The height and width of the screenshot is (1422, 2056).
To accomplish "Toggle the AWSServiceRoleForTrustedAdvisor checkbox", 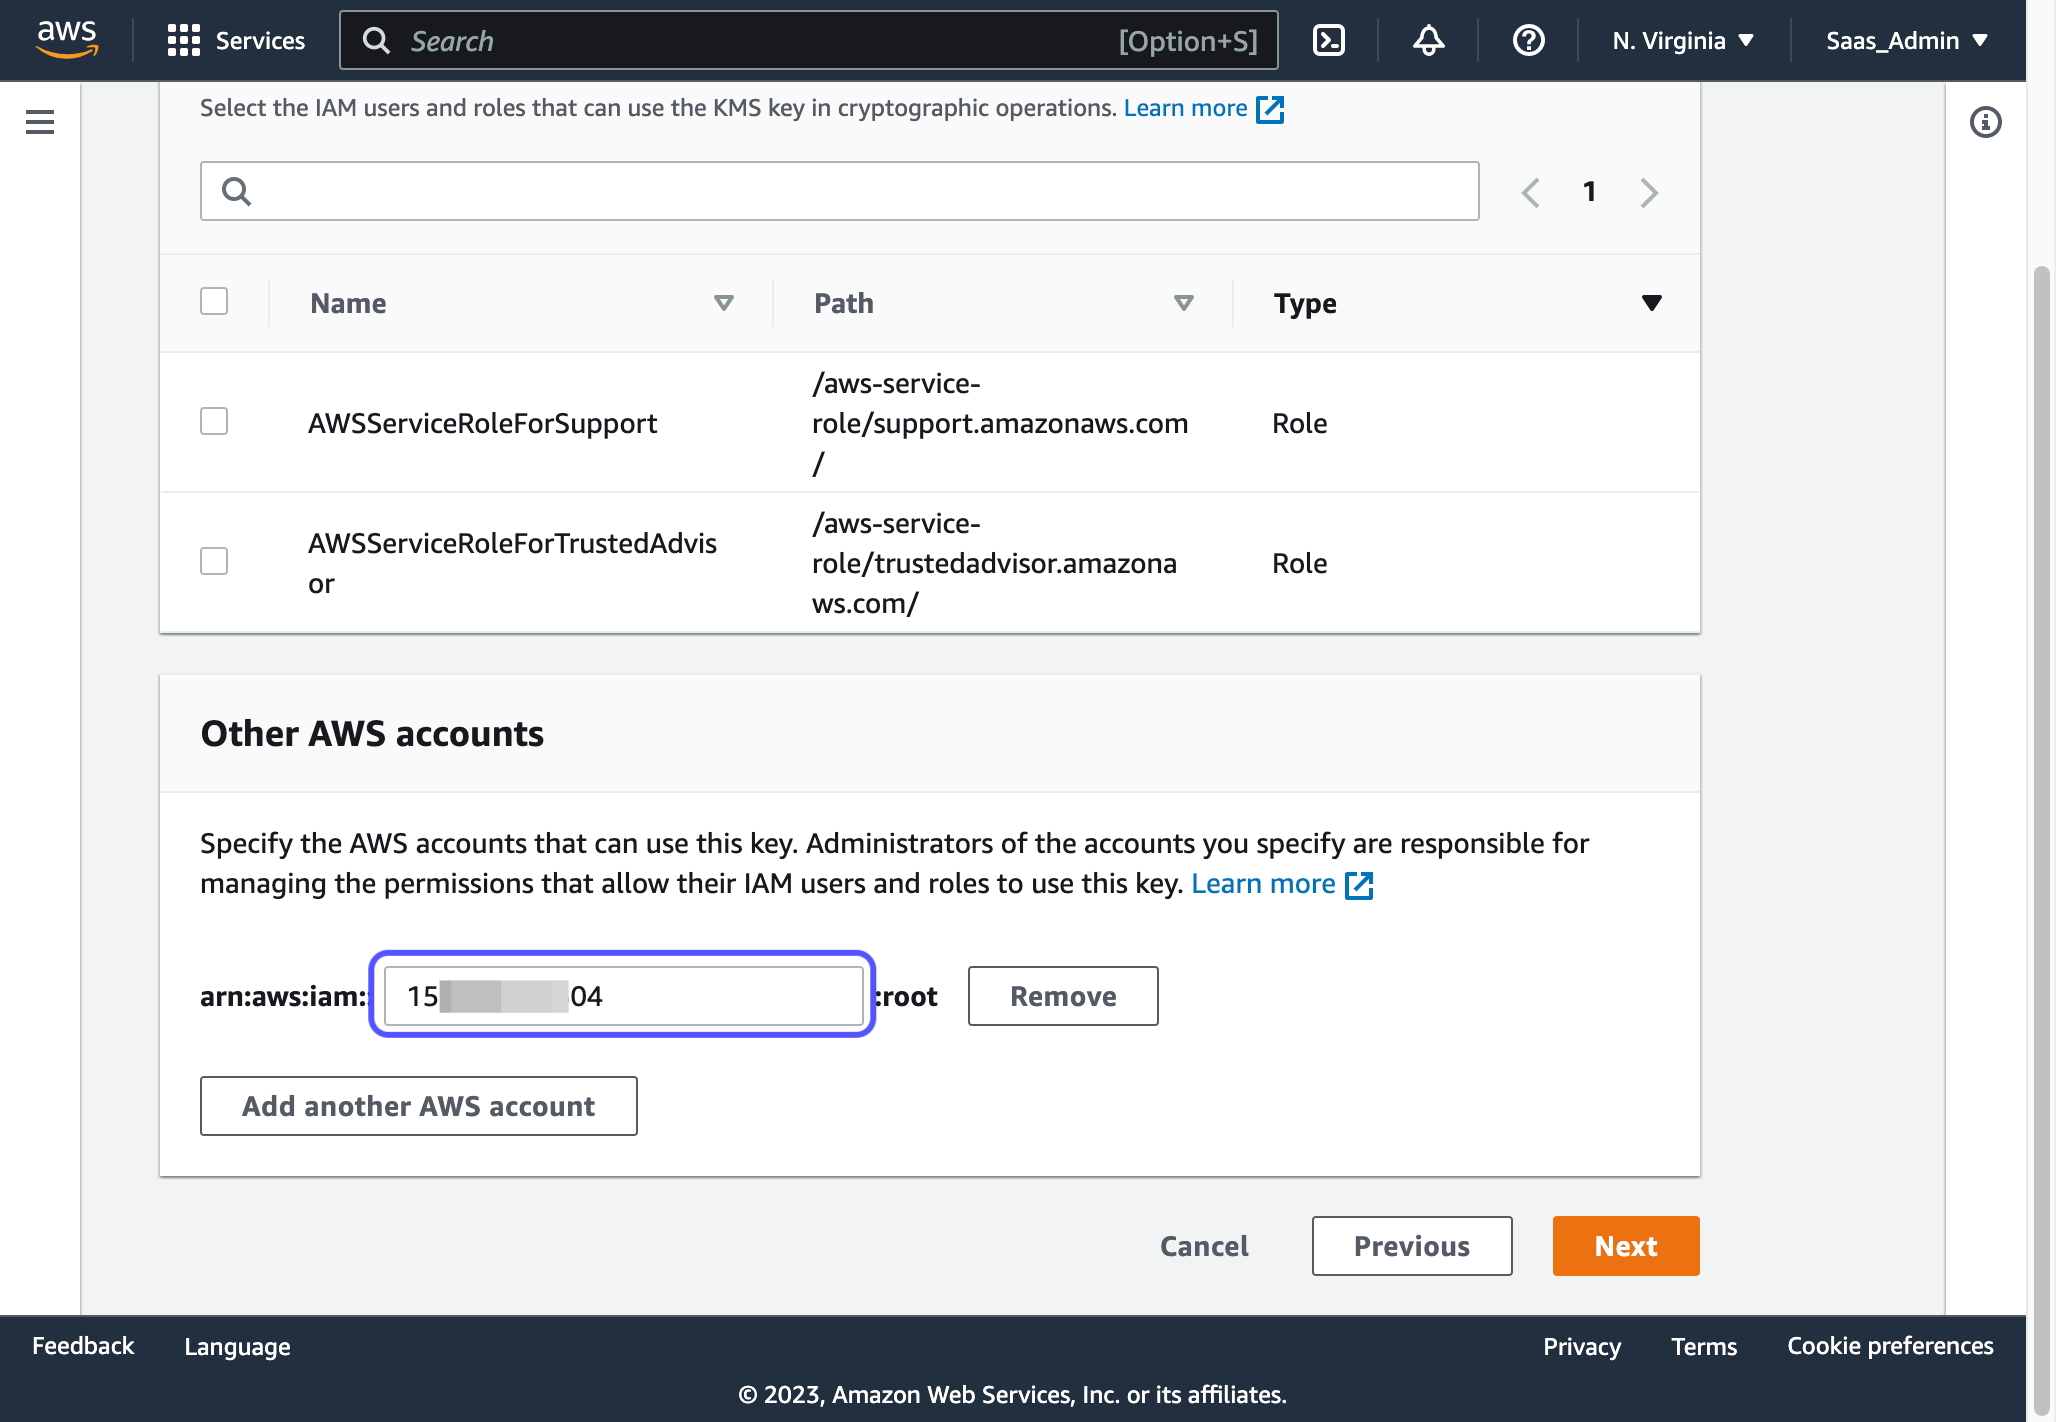I will (x=214, y=559).
